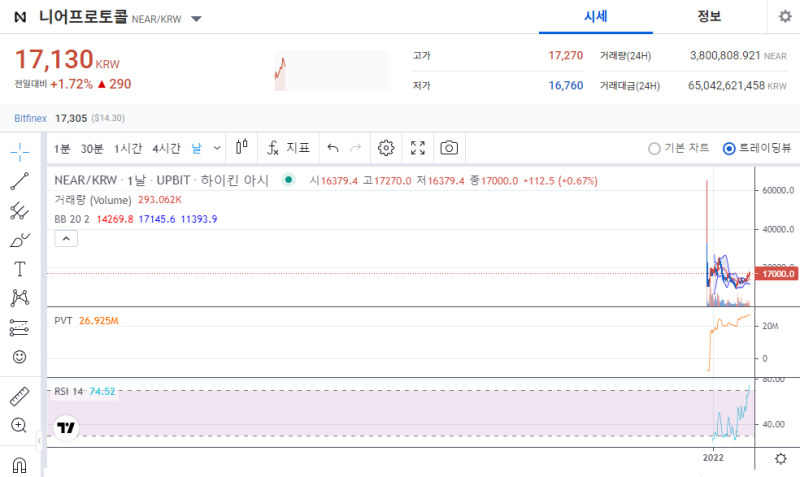The image size is (800, 477).
Task: Switch chart to fullscreen mode
Action: (418, 148)
